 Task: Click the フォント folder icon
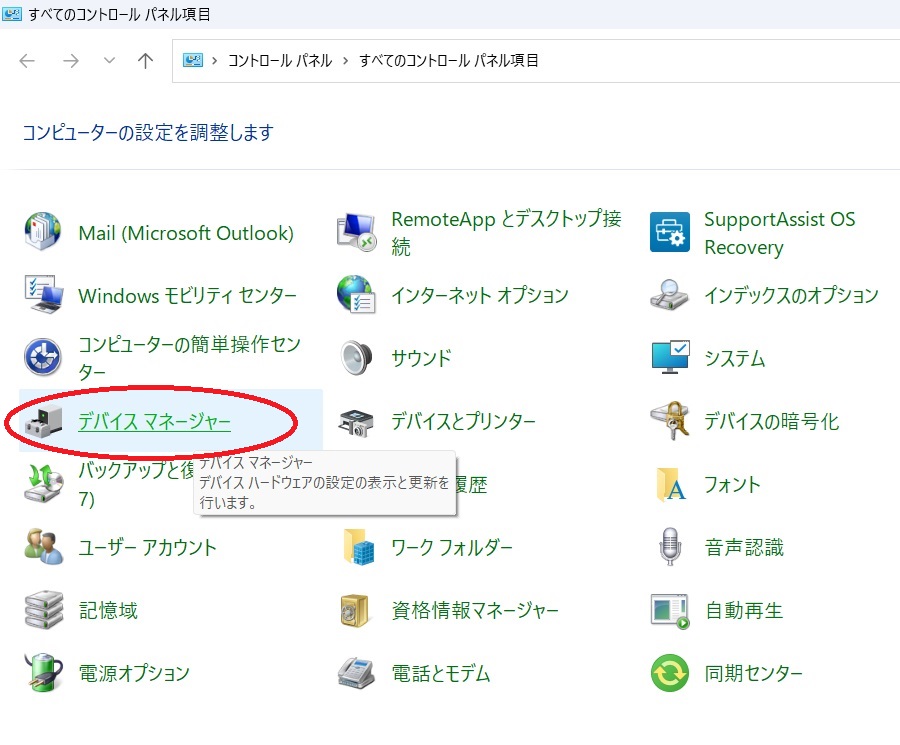(670, 484)
